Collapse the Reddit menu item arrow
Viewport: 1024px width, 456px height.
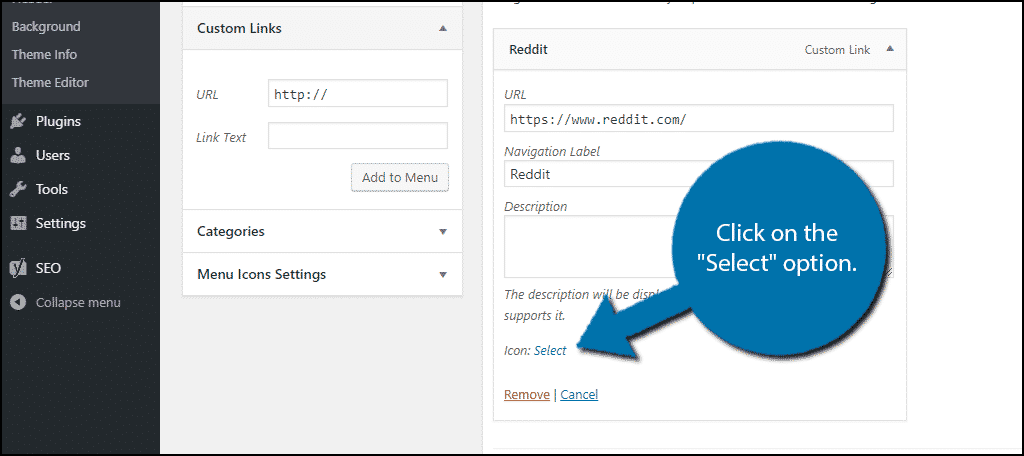pyautogui.click(x=889, y=49)
